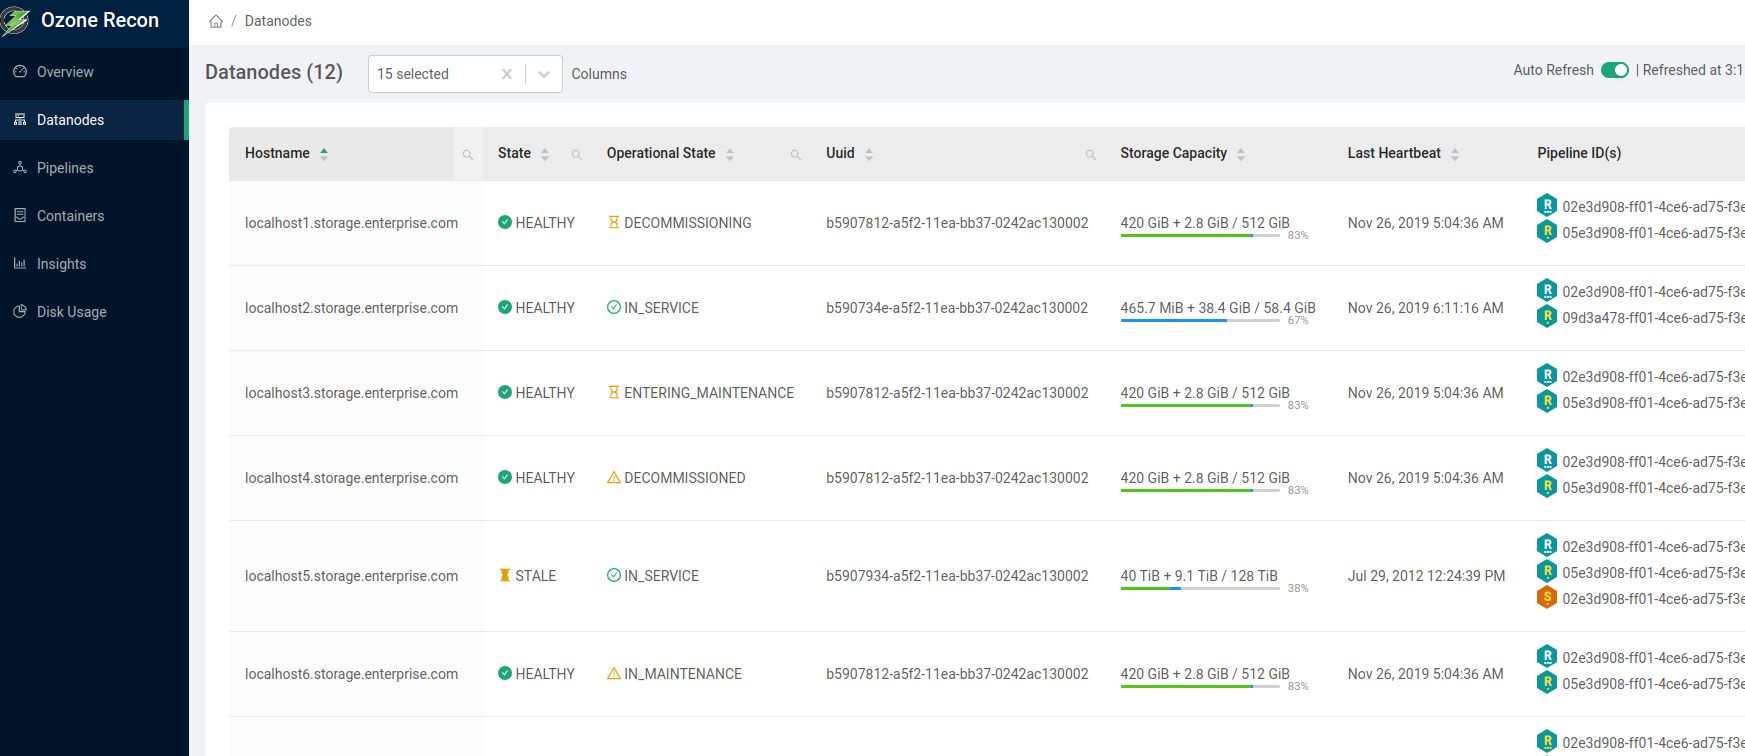Open localhost1's first pipeline 02e3d908
Viewport: 1745px width, 756px height.
point(1653,207)
